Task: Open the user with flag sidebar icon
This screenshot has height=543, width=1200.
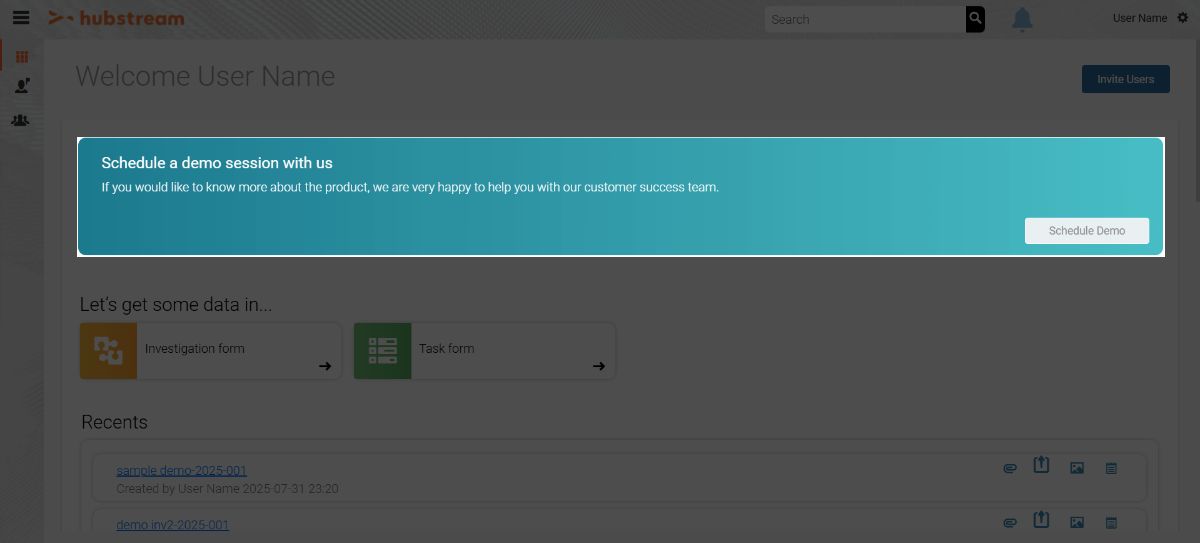Action: pos(22,87)
